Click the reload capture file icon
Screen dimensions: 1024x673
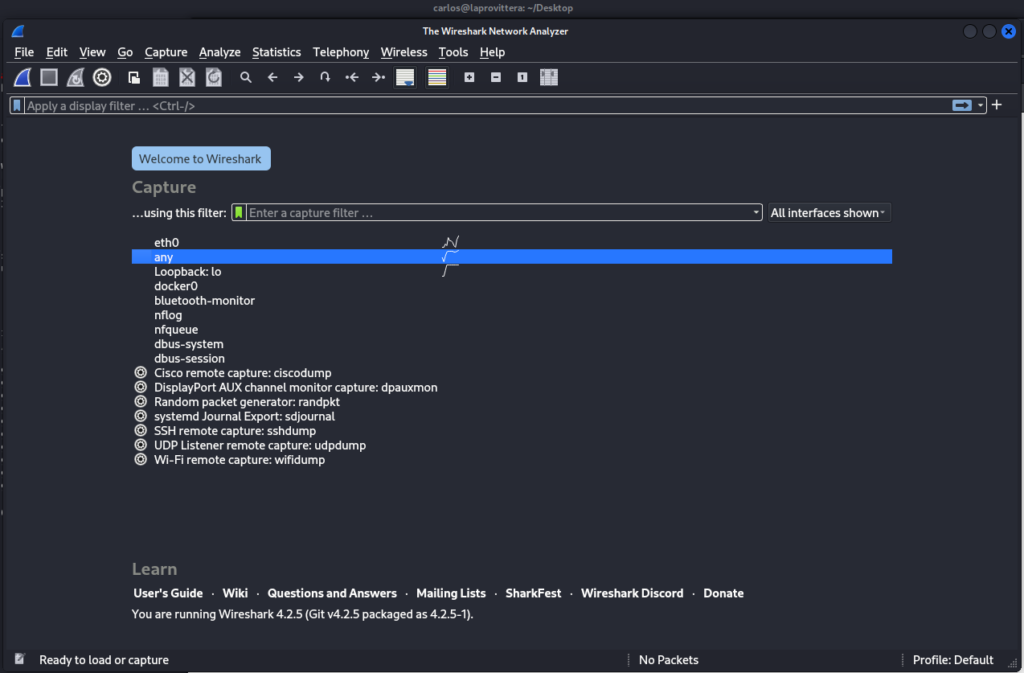pos(213,77)
